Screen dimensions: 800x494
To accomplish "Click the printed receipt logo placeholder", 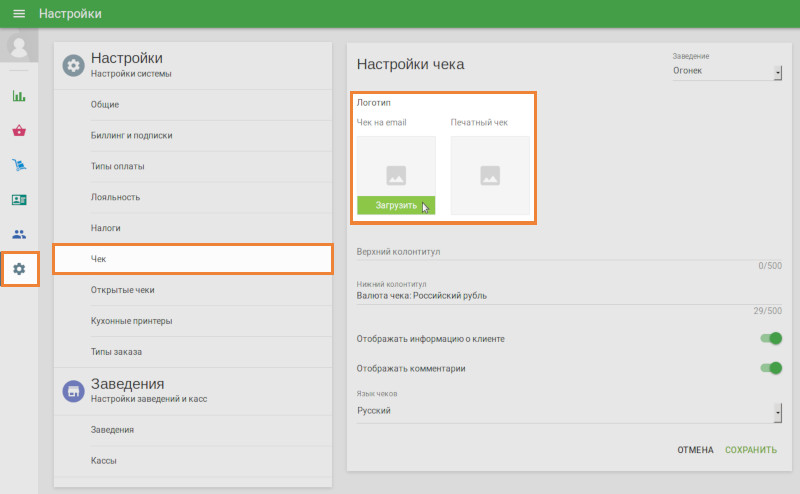I will [x=490, y=175].
